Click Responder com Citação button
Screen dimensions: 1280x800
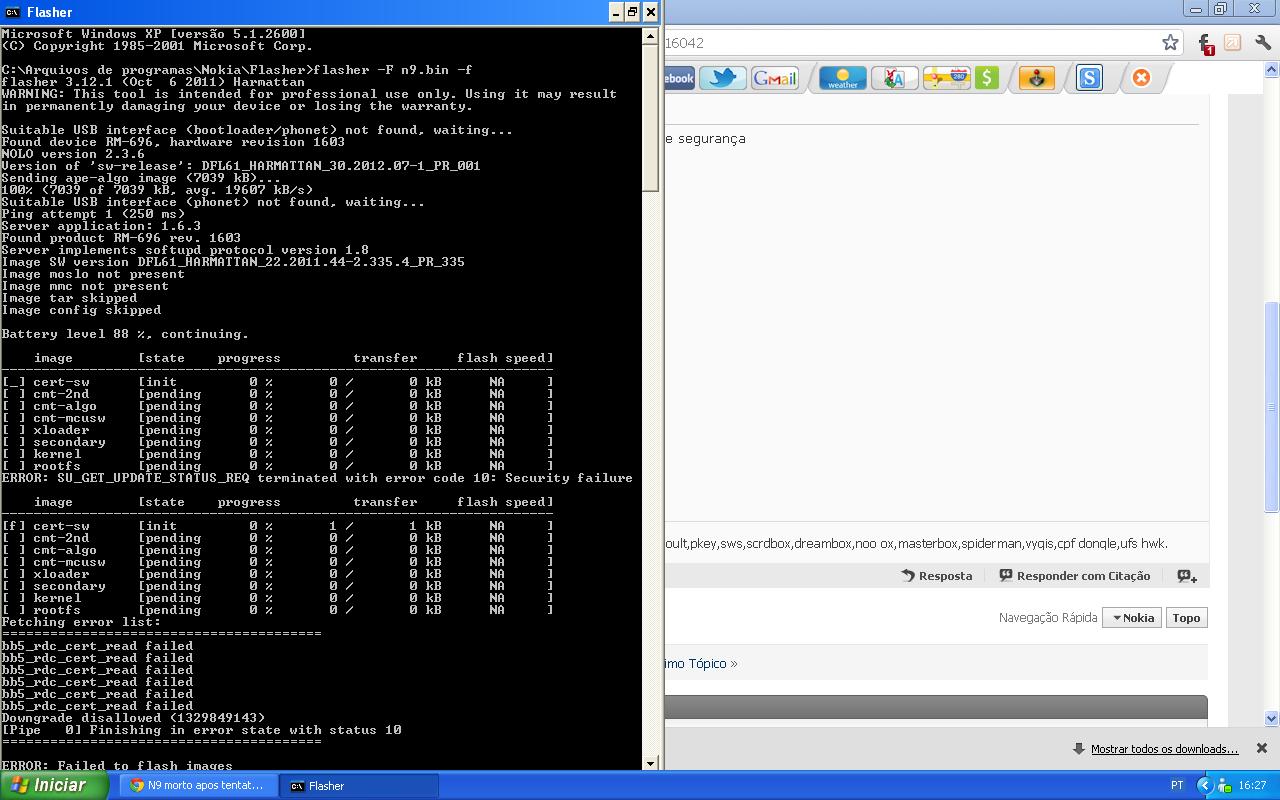(1075, 576)
